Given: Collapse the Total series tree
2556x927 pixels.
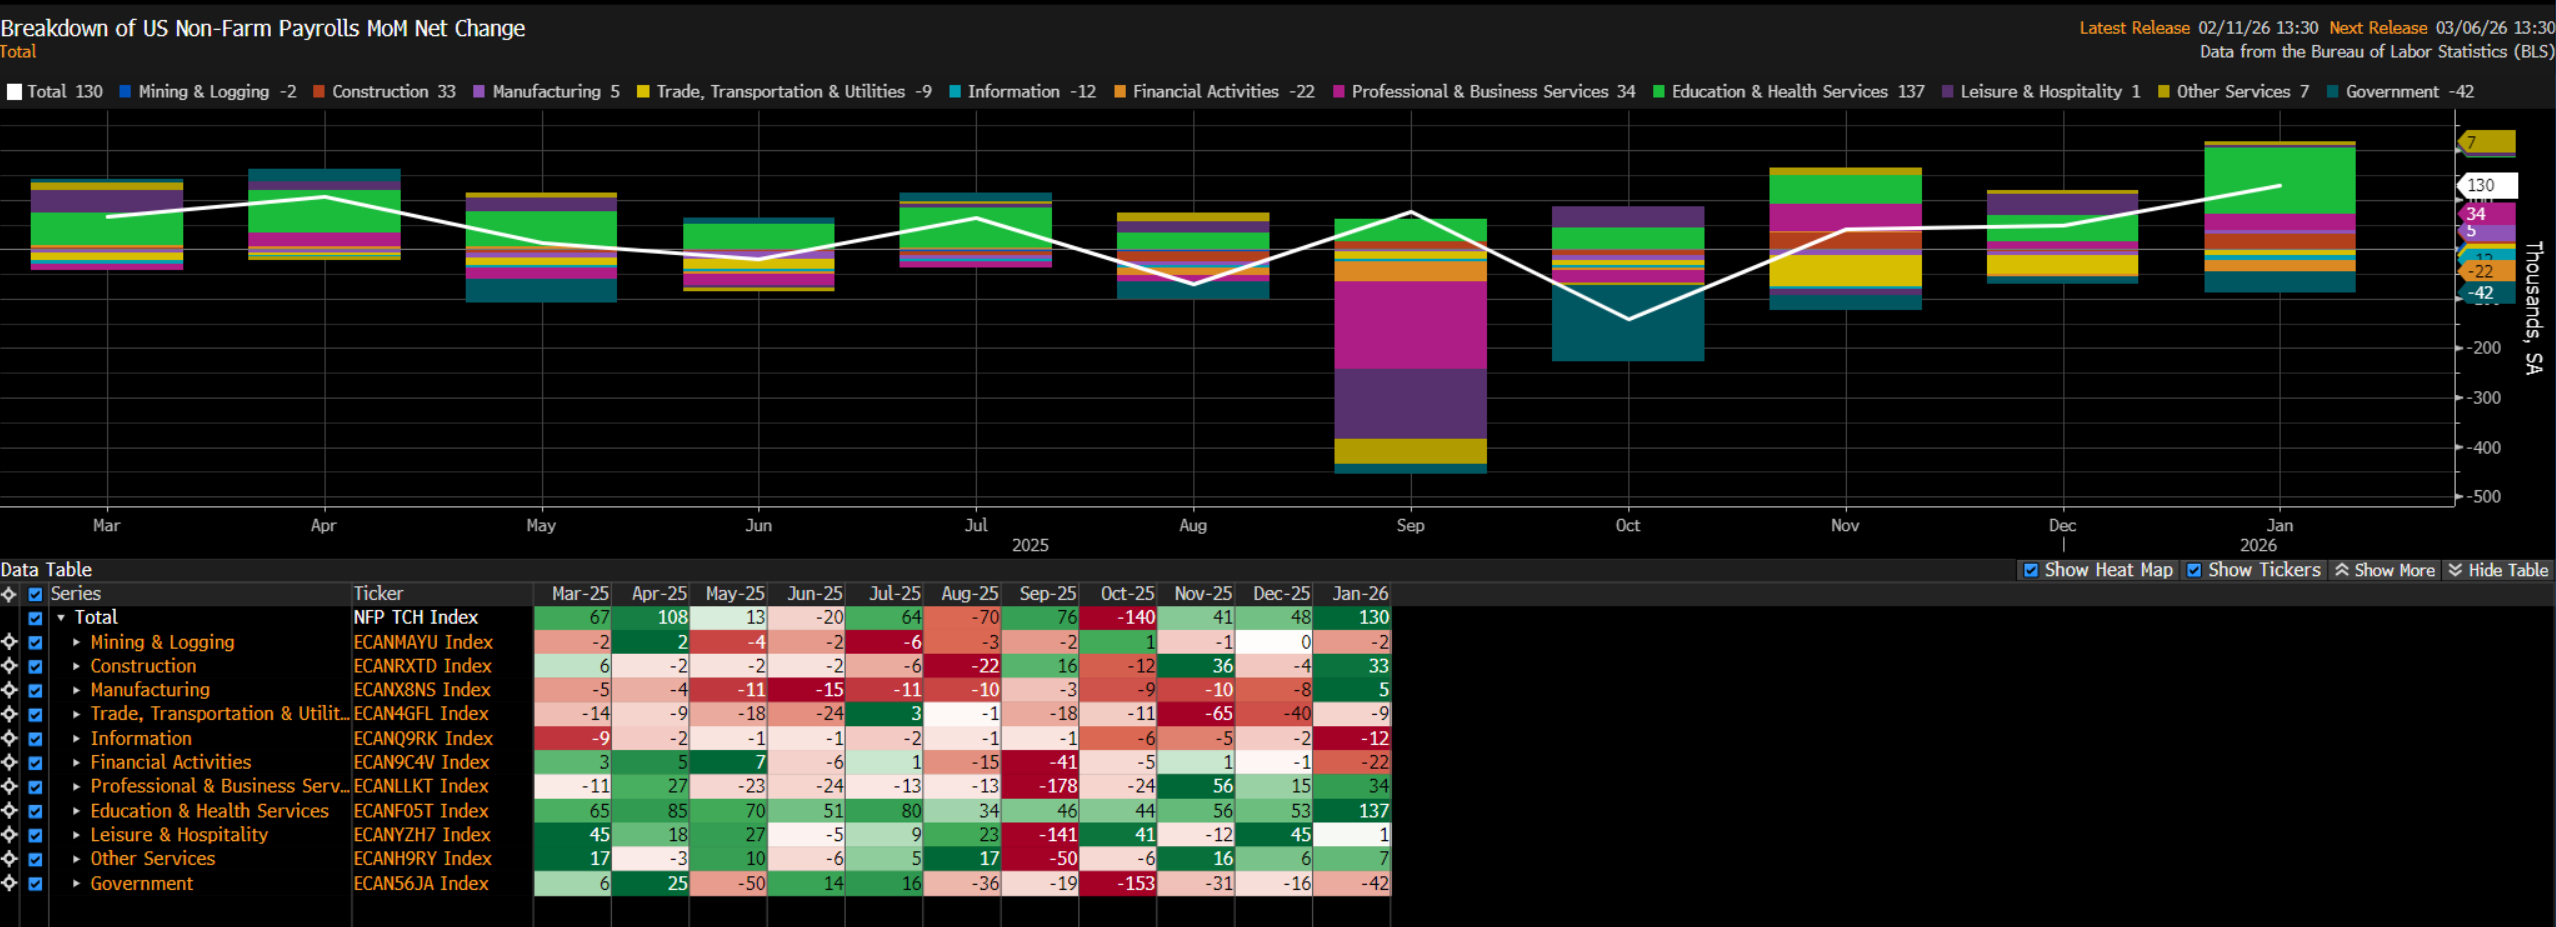Looking at the screenshot, I should pyautogui.click(x=61, y=618).
